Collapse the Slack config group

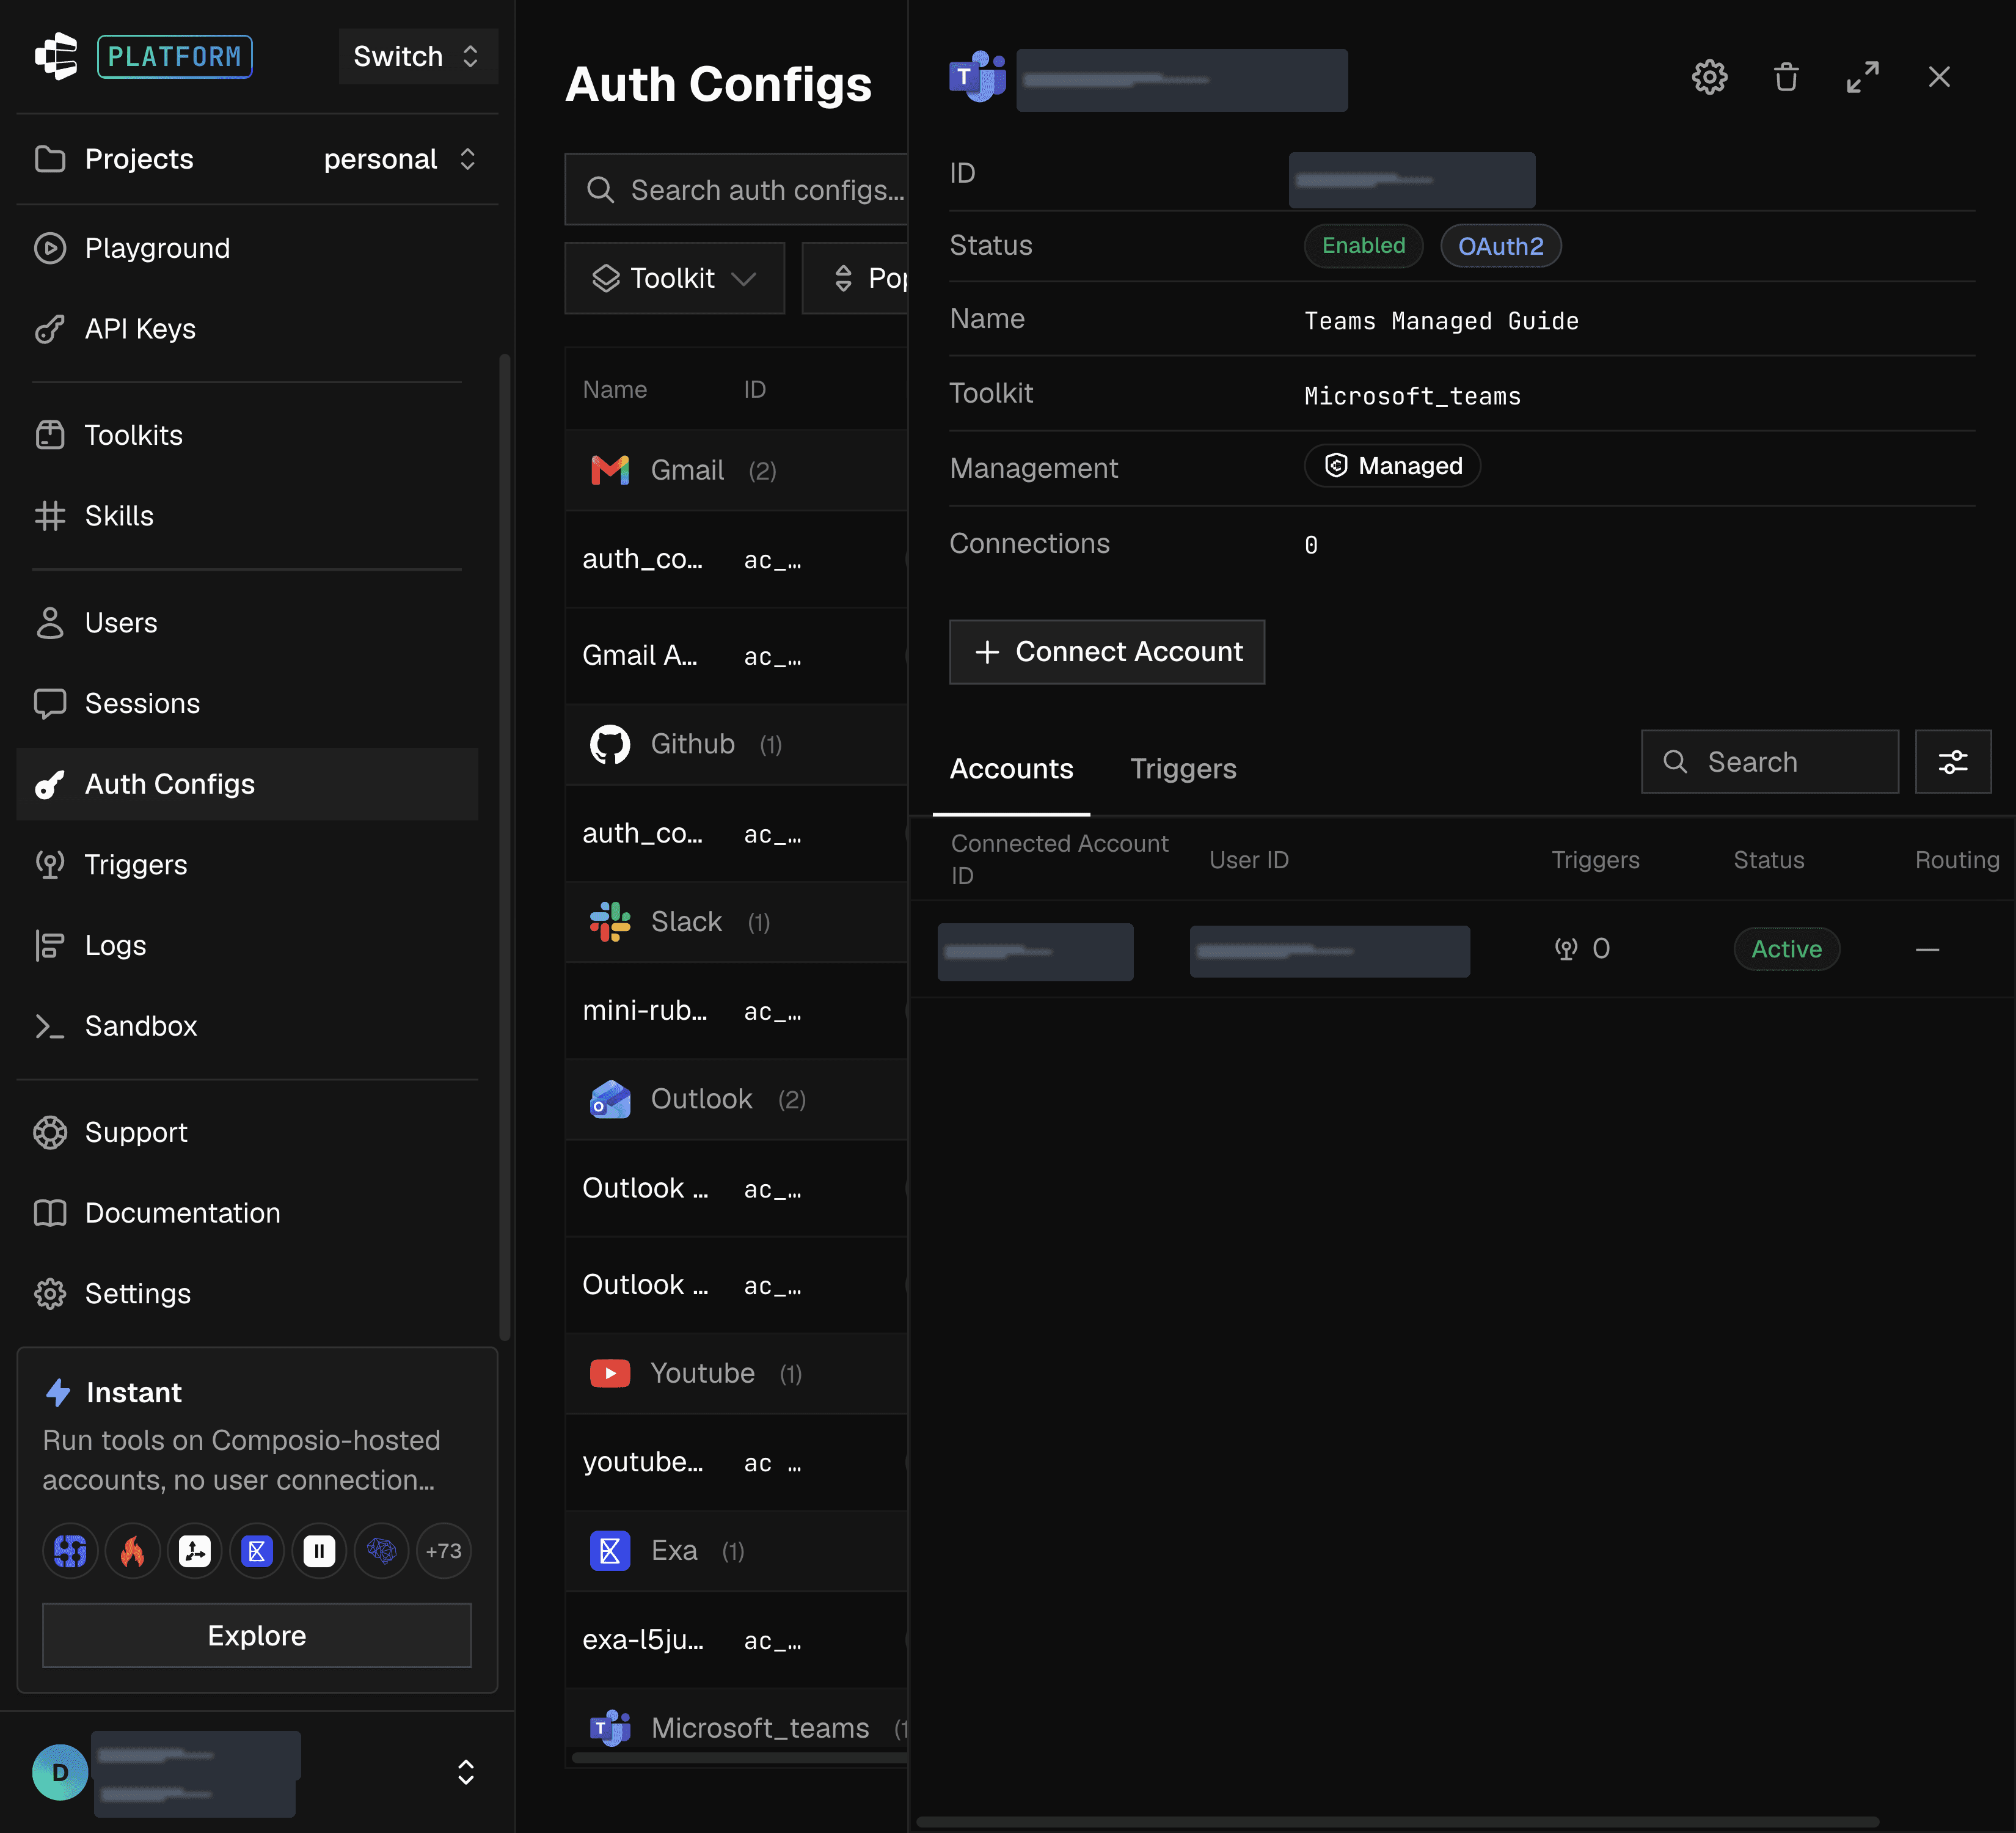coord(736,922)
